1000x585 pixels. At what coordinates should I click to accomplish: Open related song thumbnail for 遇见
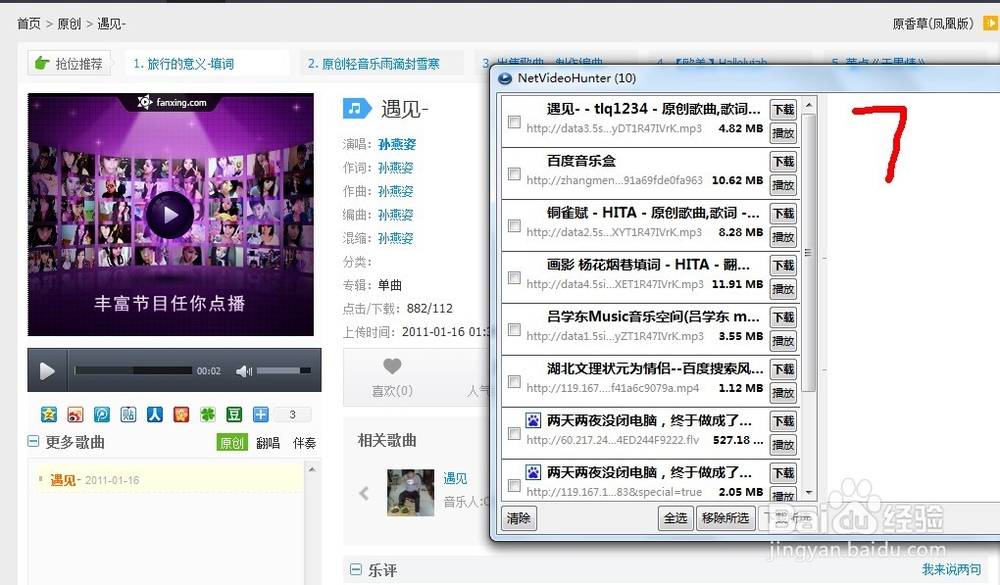[411, 492]
